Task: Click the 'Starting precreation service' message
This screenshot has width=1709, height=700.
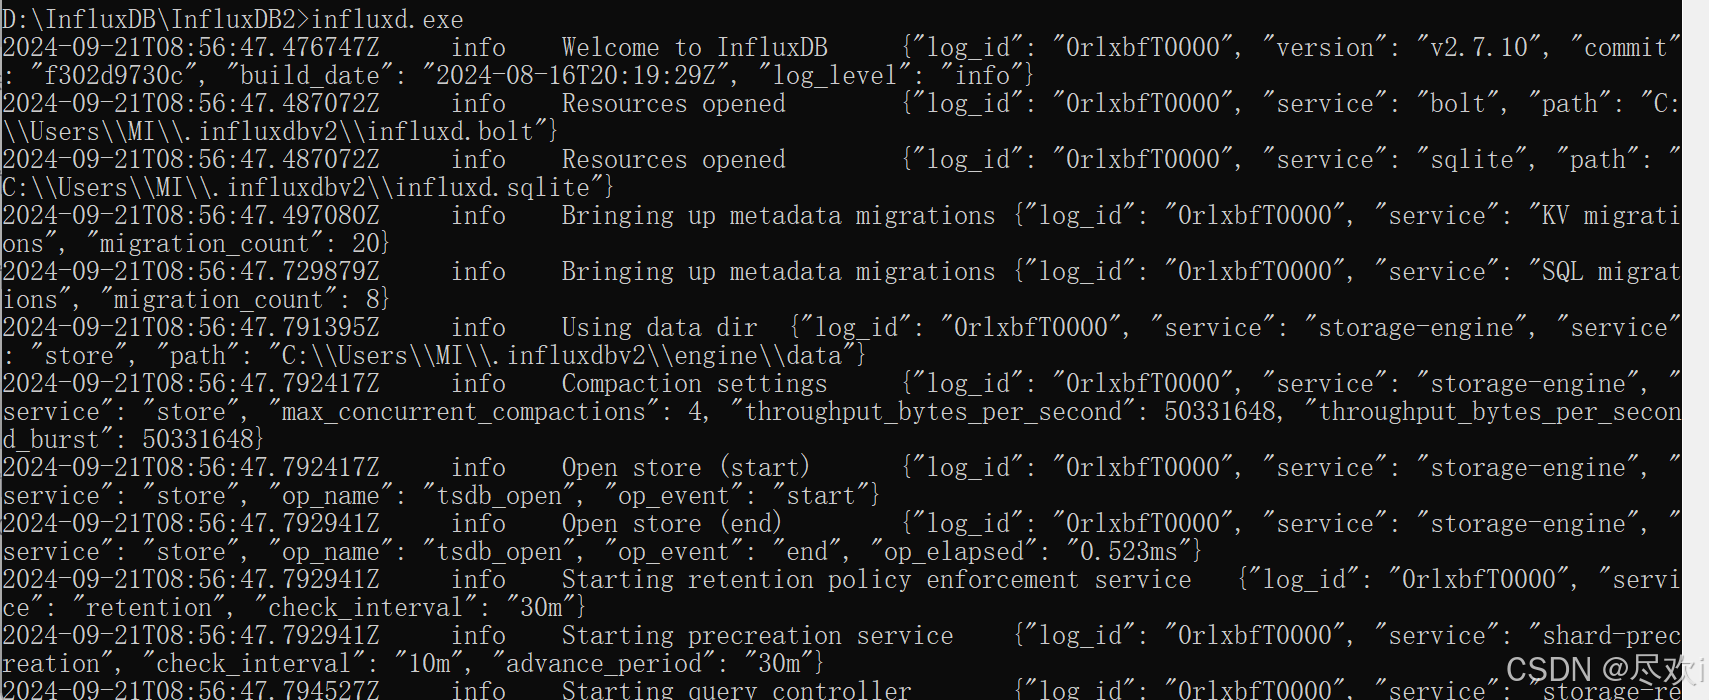Action: click(758, 635)
